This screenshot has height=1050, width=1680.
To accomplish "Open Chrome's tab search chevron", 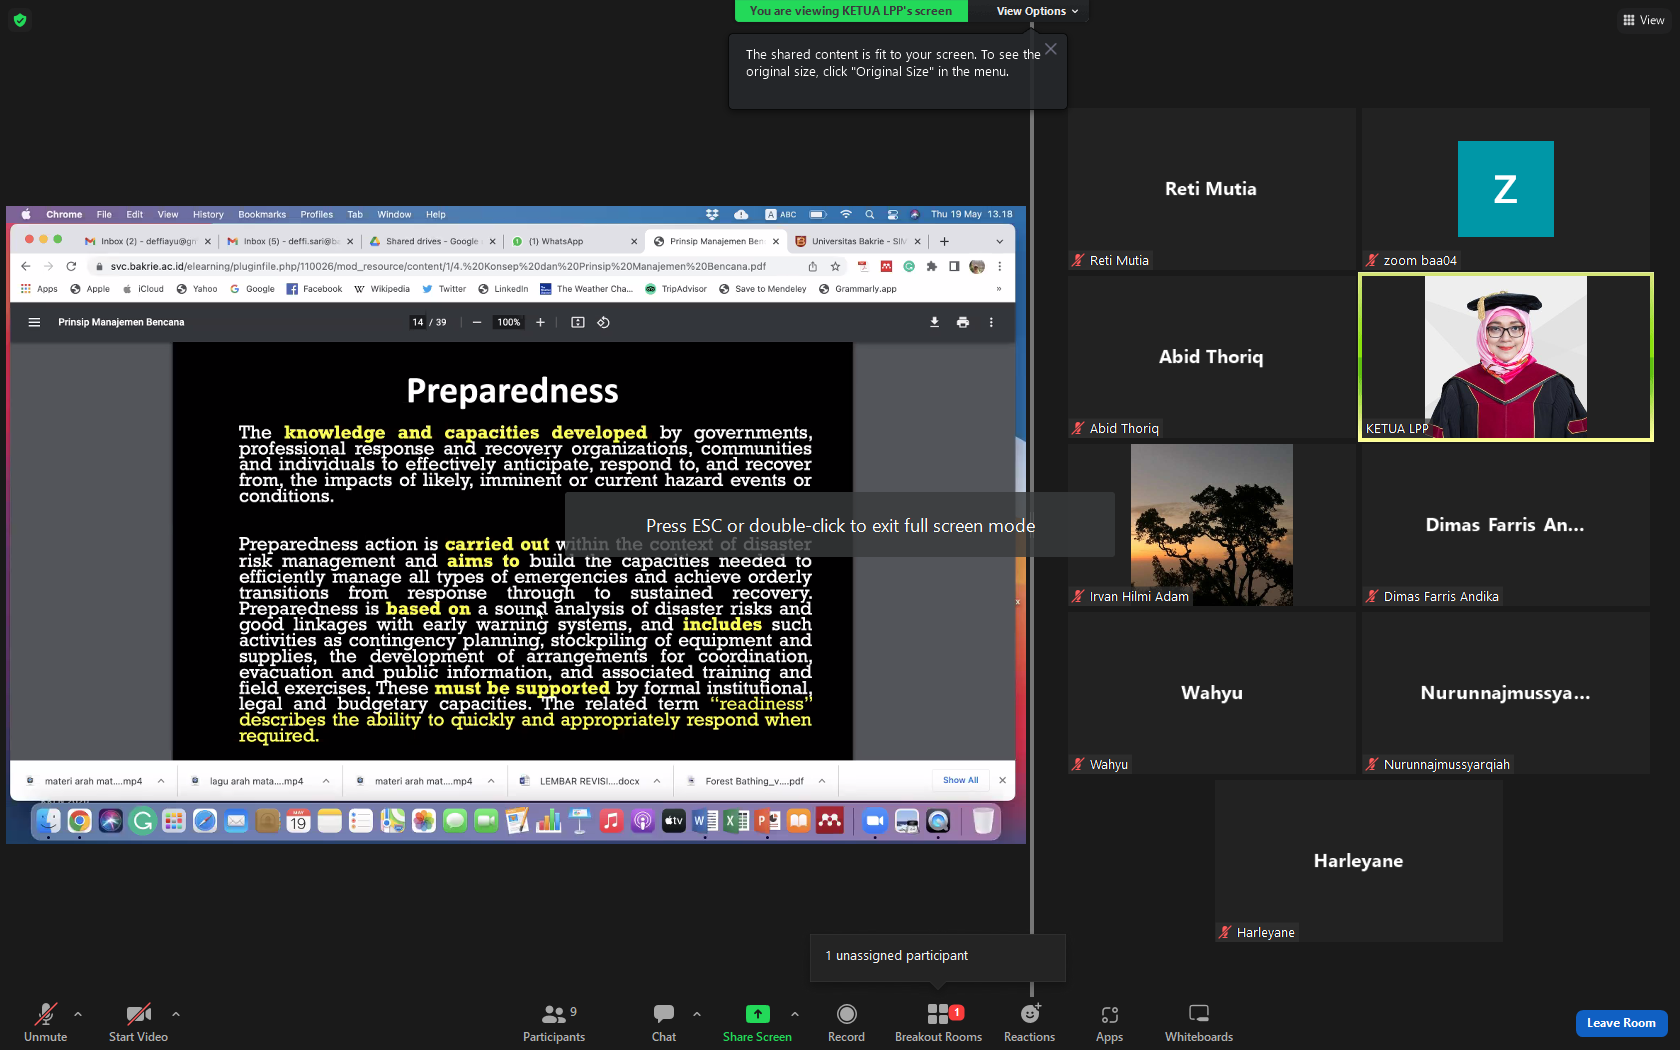I will click(999, 241).
